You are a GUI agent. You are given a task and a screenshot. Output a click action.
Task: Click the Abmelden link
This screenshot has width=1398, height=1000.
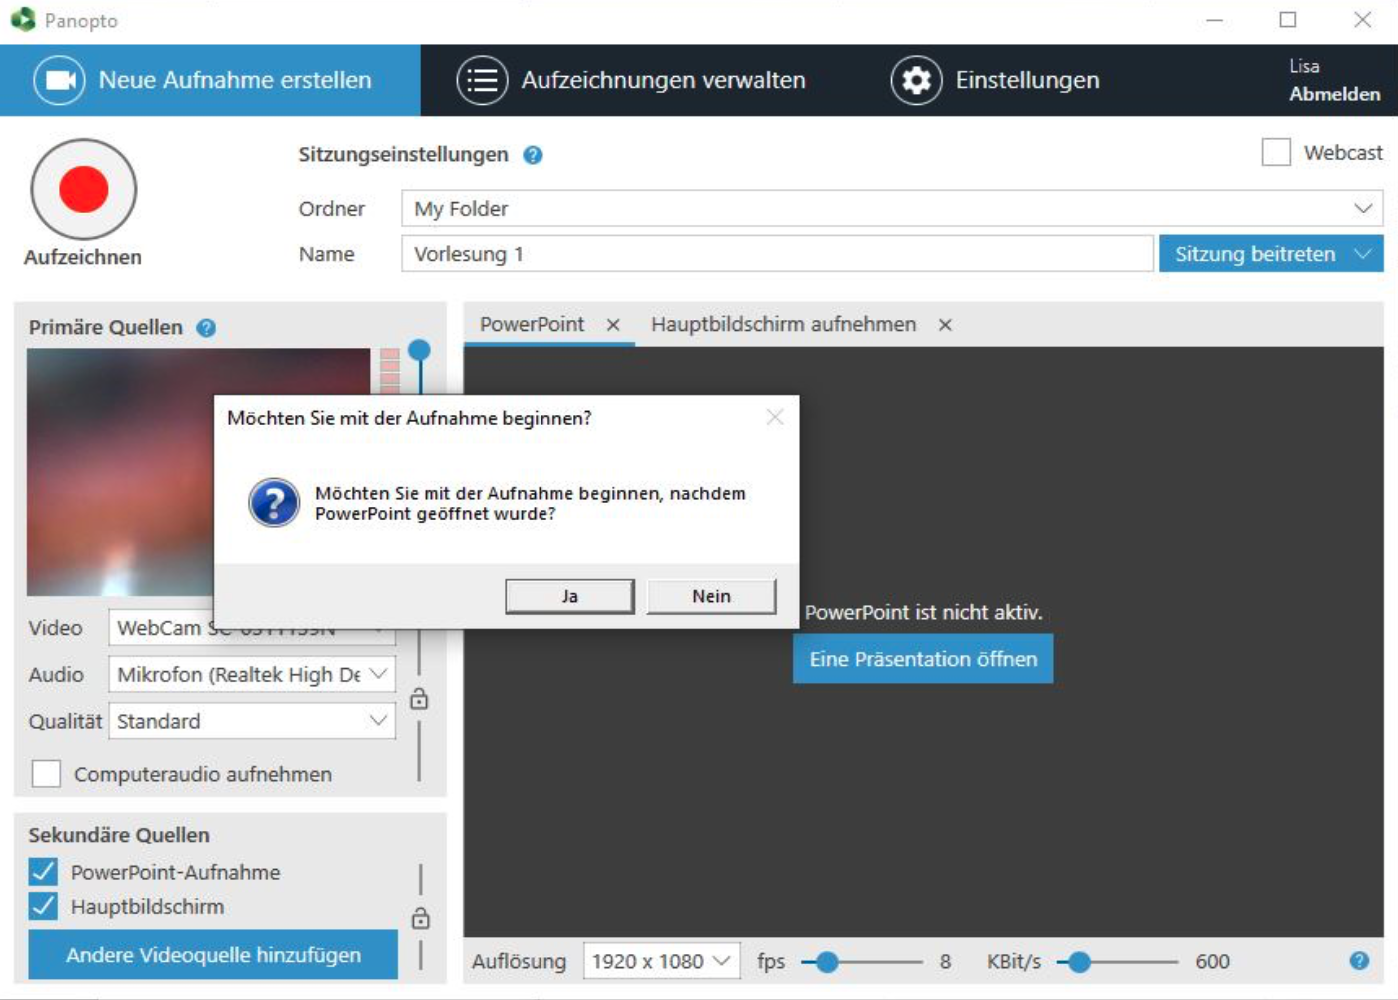[1334, 94]
